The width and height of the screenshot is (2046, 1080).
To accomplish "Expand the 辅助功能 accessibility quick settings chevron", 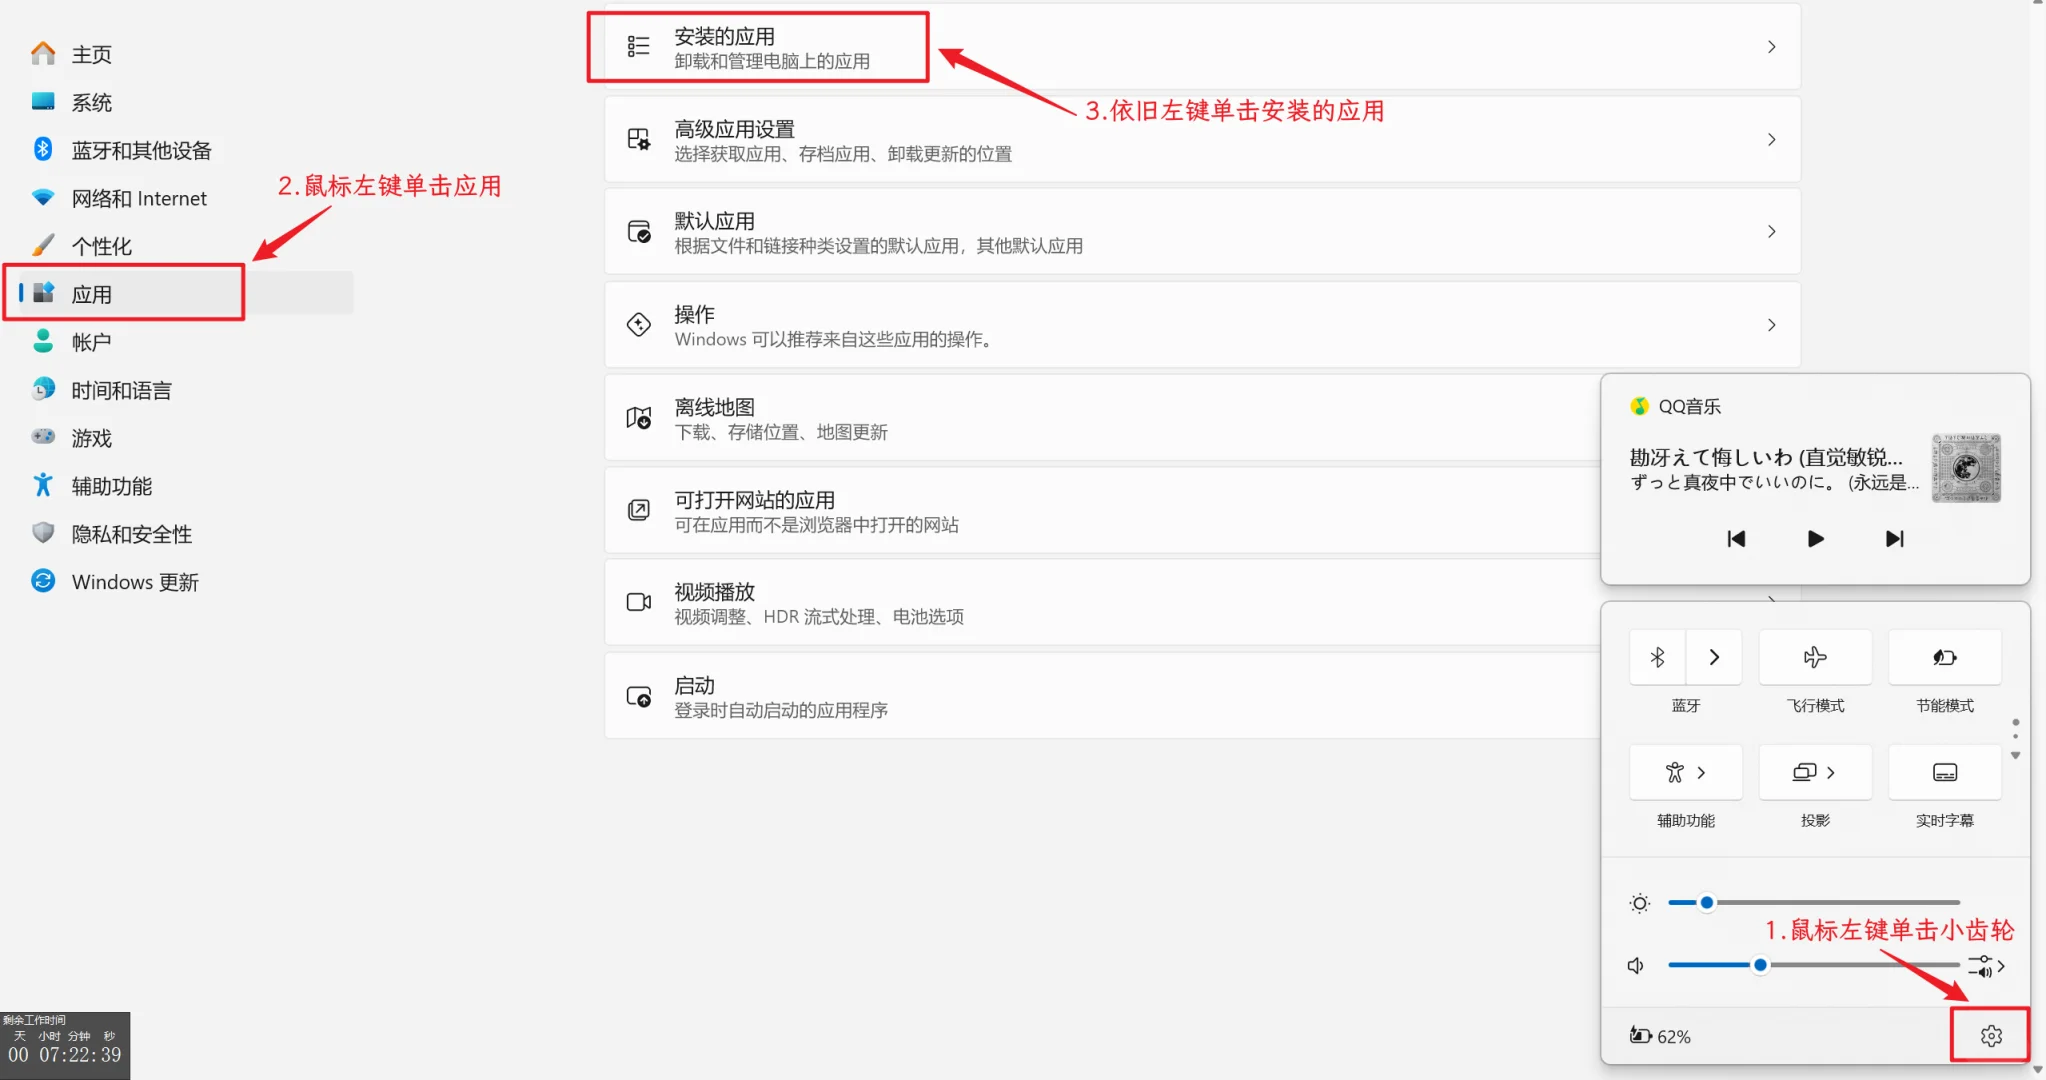I will coord(1702,772).
